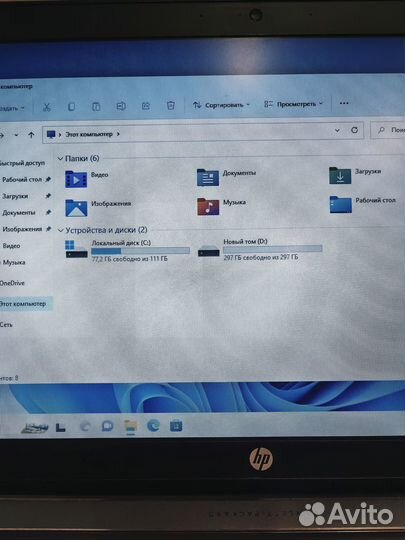The width and height of the screenshot is (405, 540).
Task: Click pin icon next to sidebar Рабочий стол
Action: 48,179
